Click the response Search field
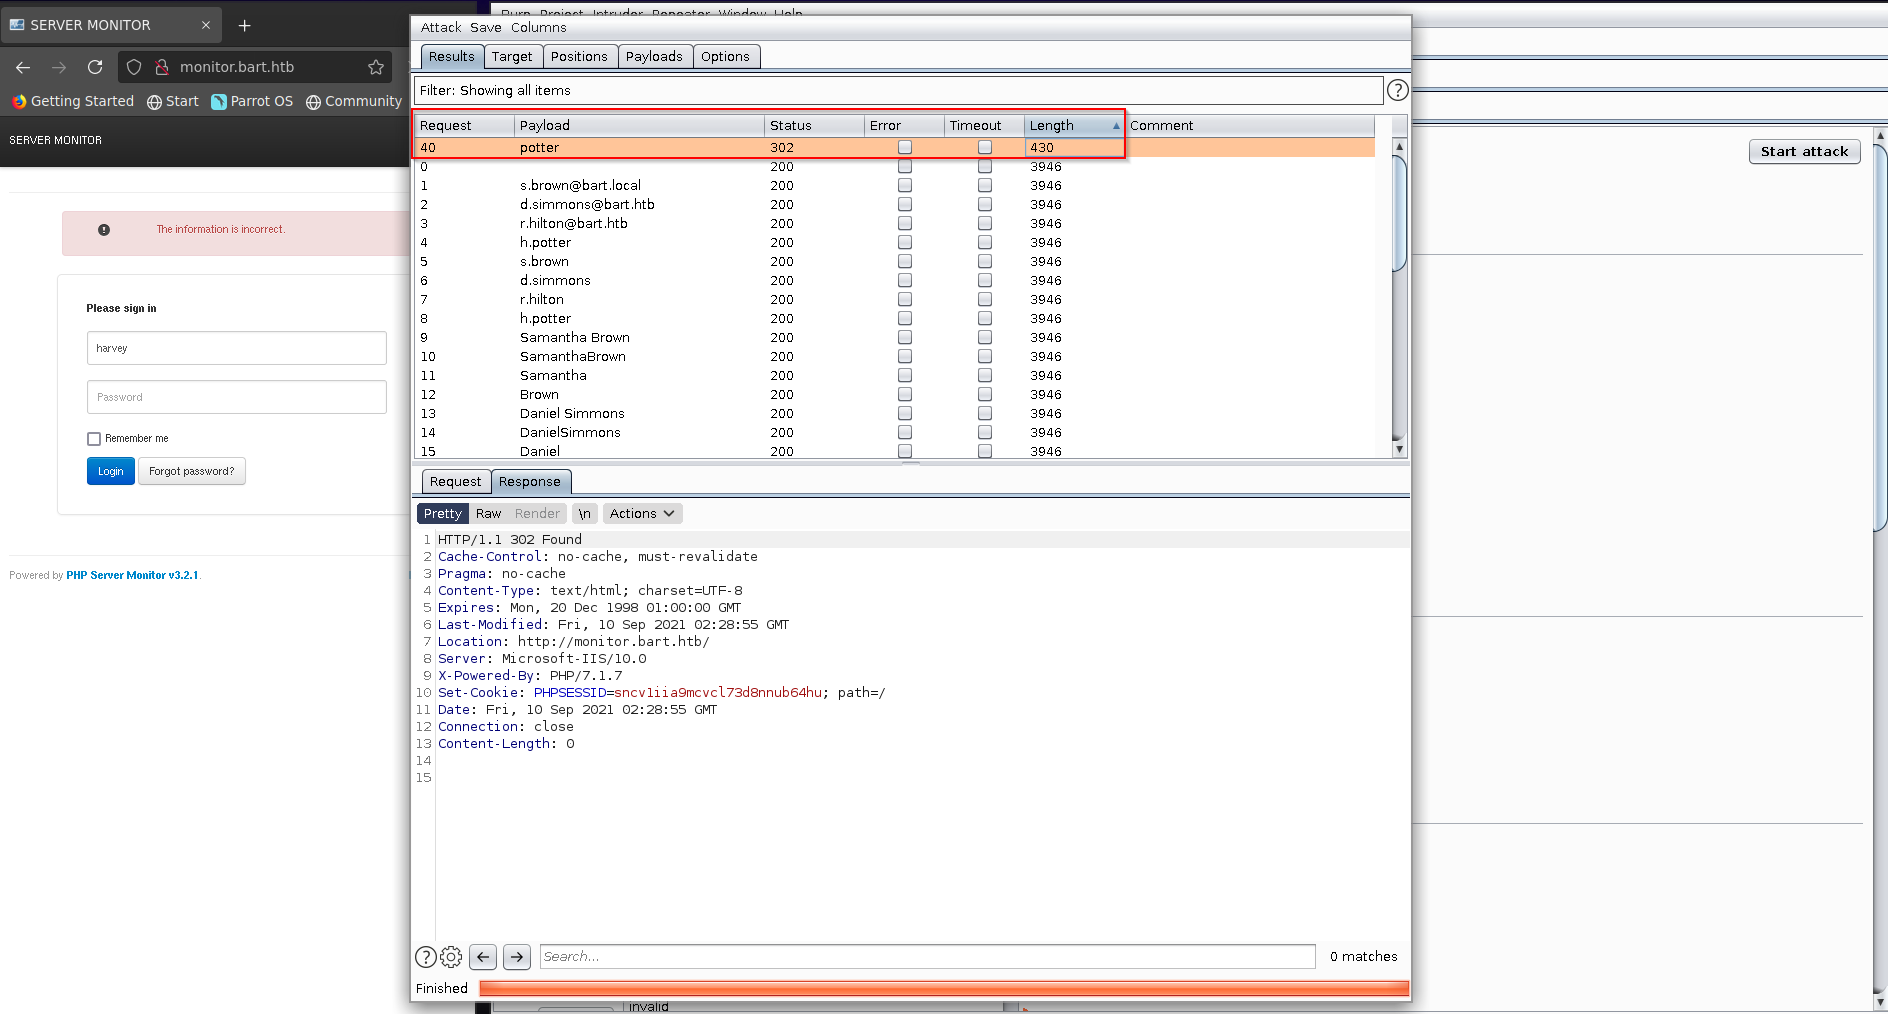The image size is (1888, 1014). click(927, 957)
